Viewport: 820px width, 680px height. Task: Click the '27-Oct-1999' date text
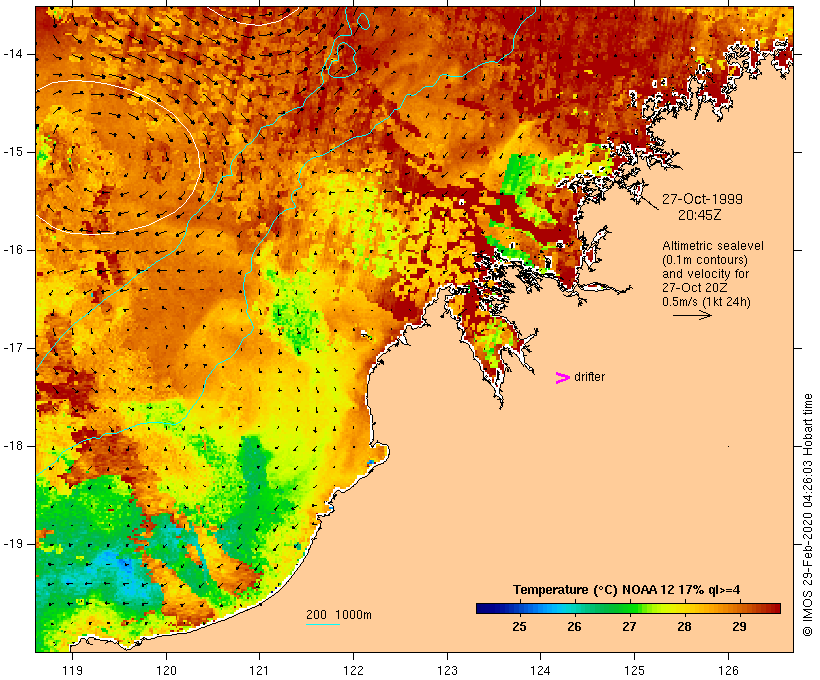pyautogui.click(x=702, y=199)
